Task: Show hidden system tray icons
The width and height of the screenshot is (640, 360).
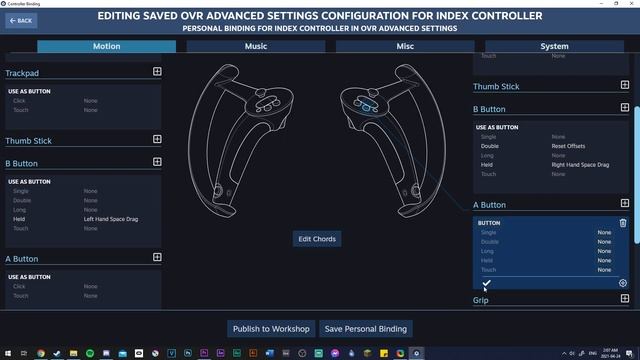Action: [x=564, y=353]
